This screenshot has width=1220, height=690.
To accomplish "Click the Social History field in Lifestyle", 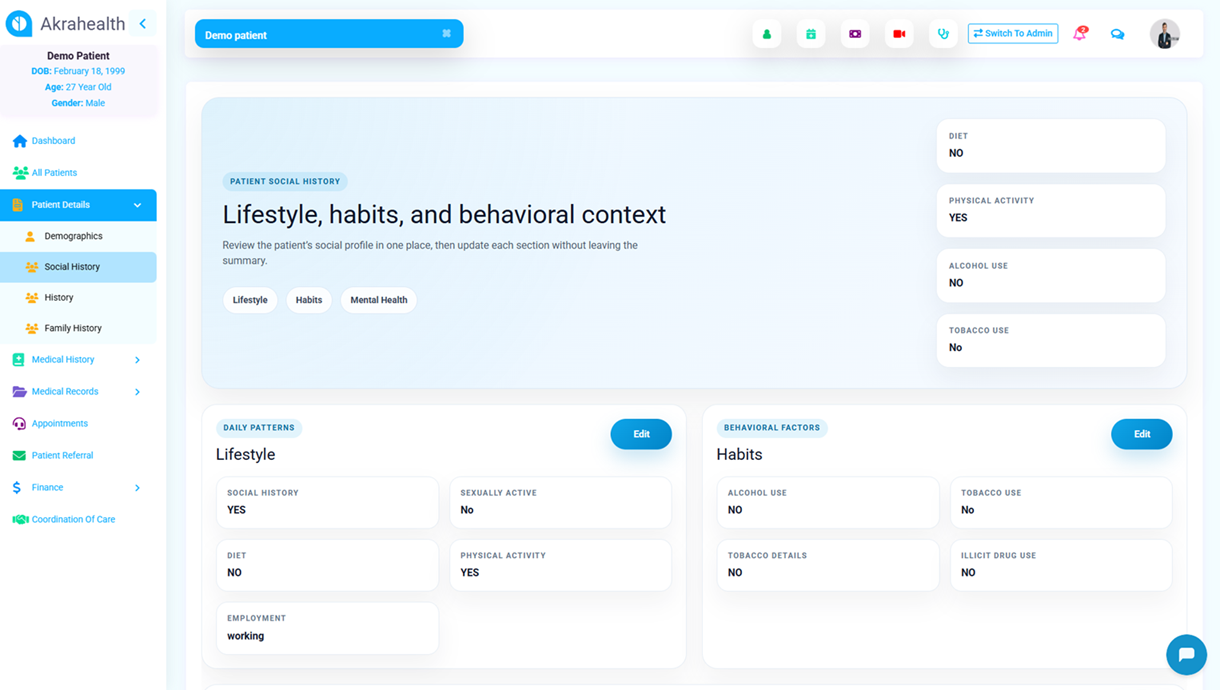I will [x=327, y=502].
